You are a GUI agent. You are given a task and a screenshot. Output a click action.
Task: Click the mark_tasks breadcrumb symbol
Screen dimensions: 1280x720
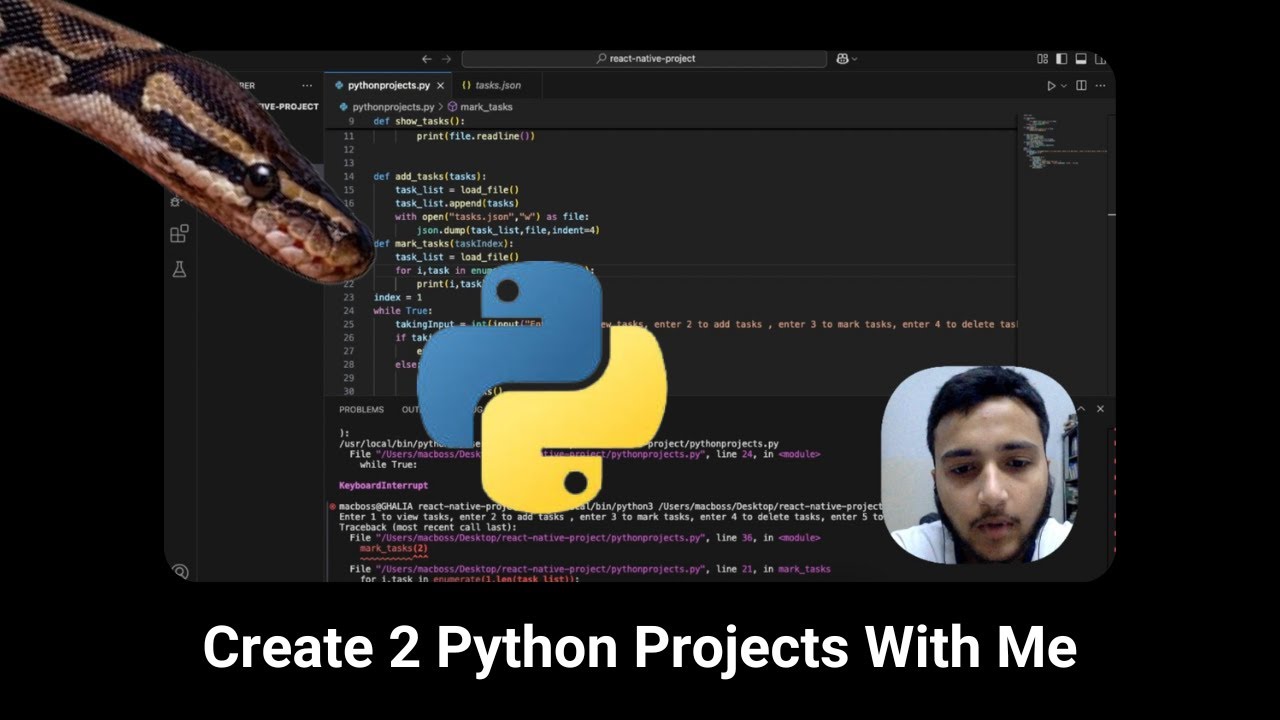click(480, 106)
